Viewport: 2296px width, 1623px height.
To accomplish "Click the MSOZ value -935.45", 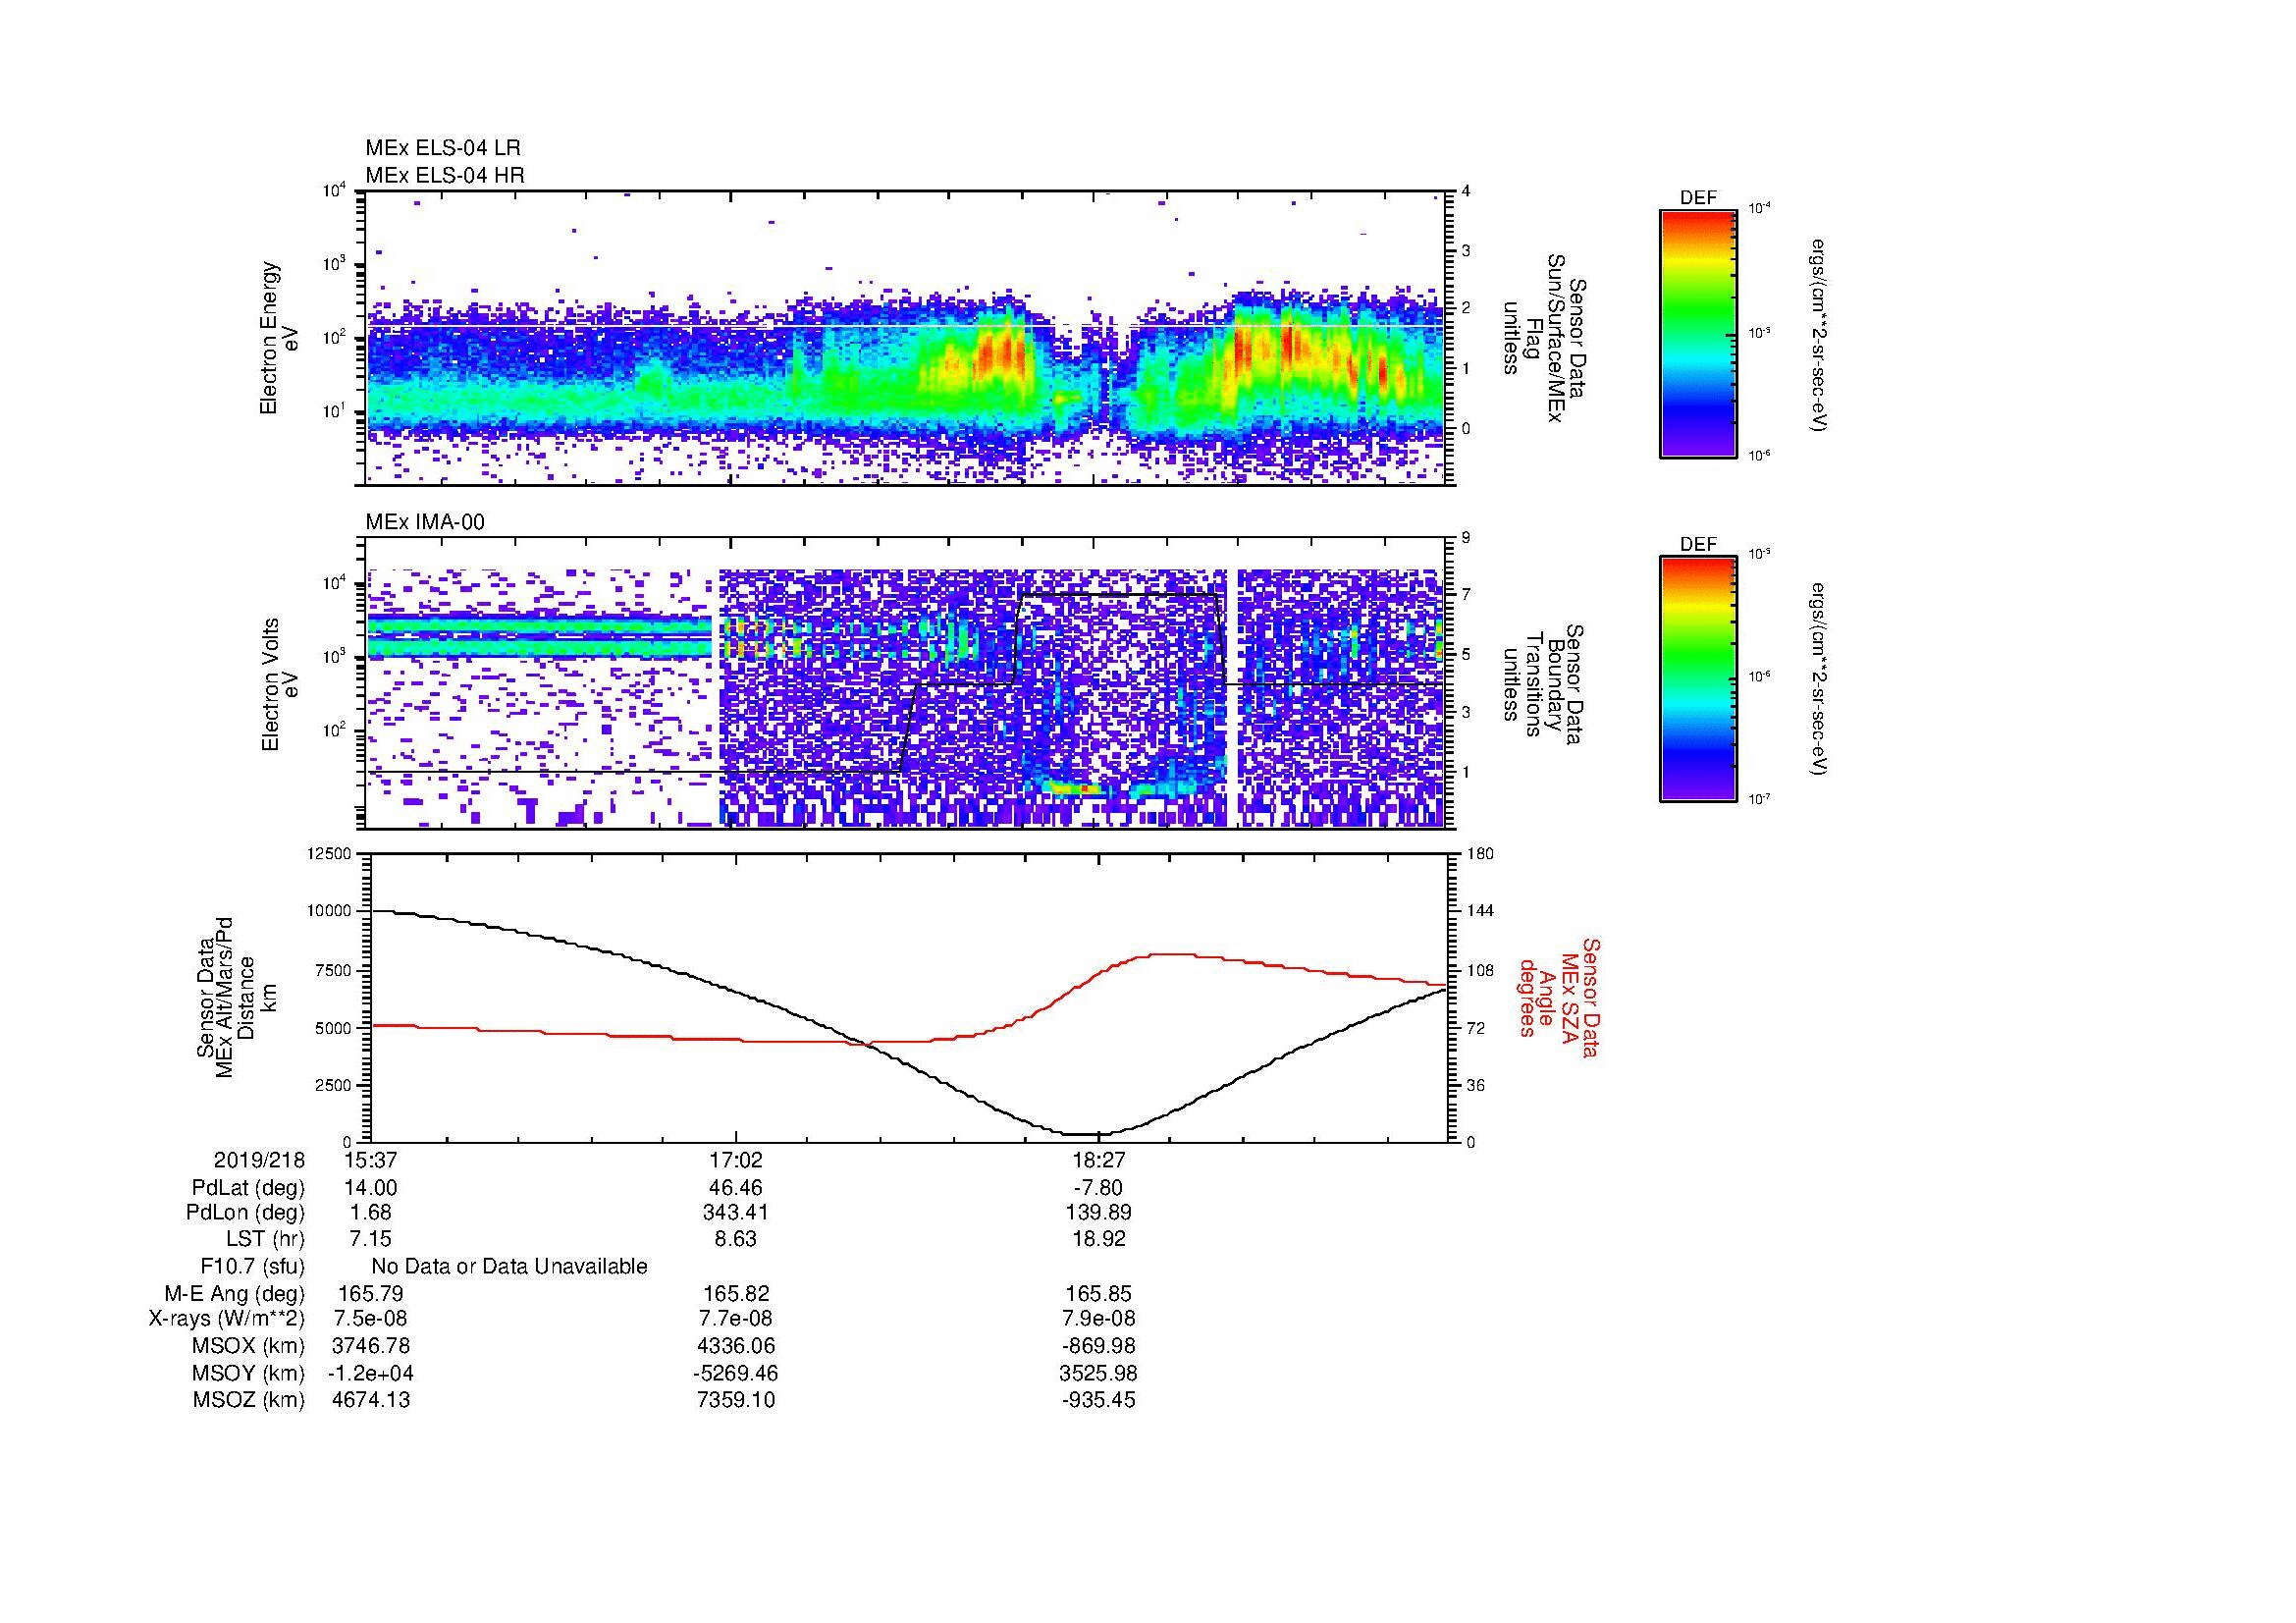I will coord(1098,1400).
